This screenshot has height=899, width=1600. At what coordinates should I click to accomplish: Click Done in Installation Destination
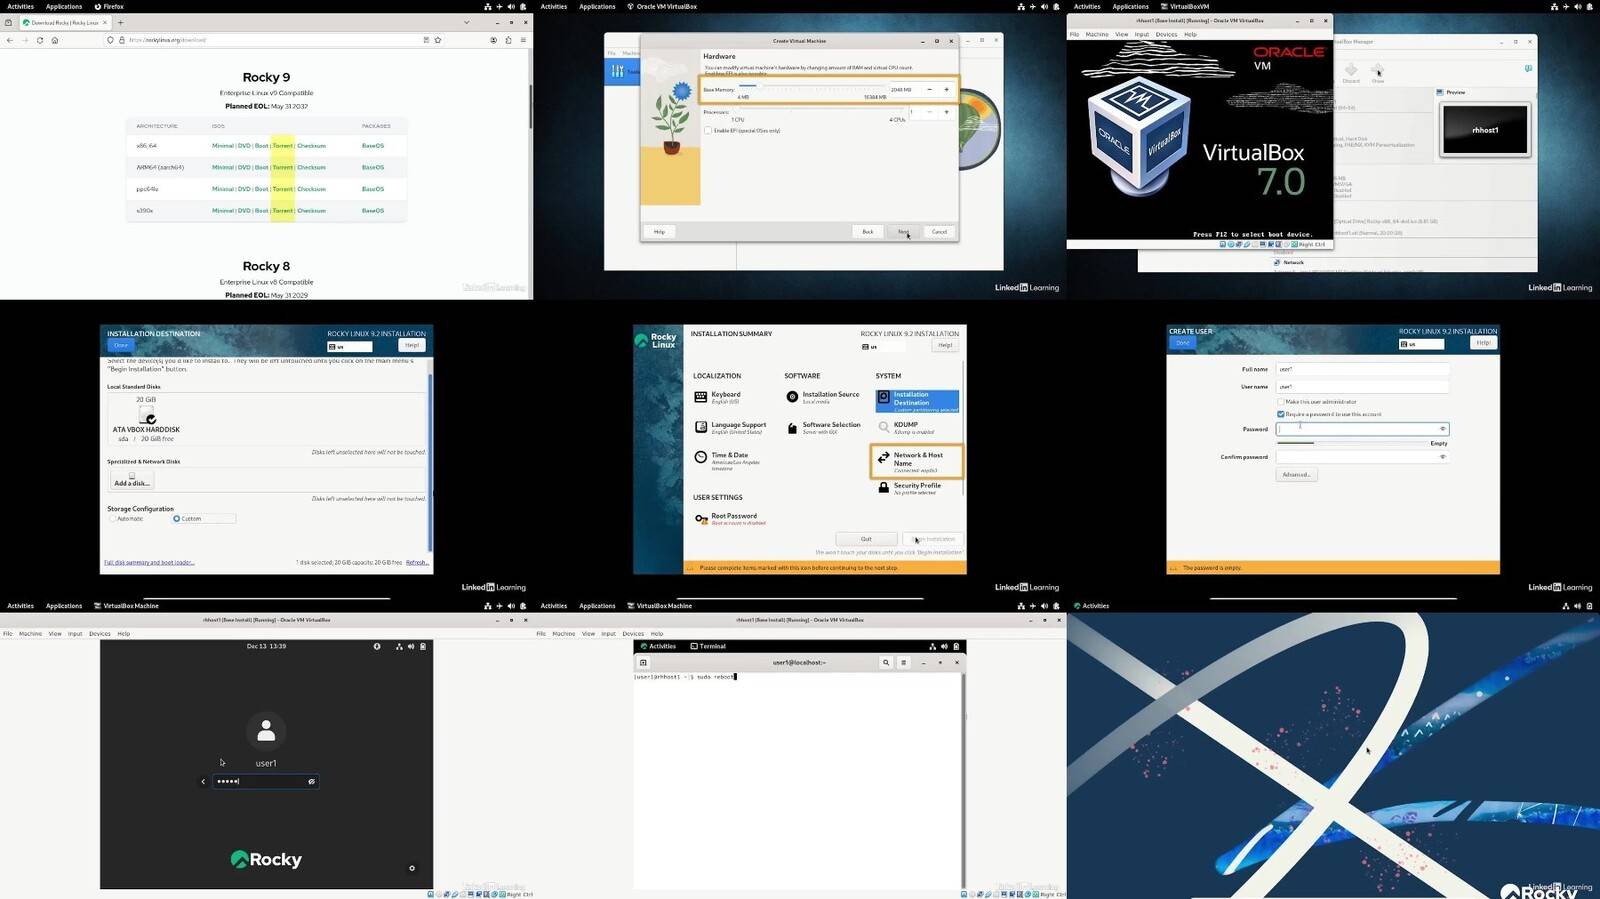(121, 345)
